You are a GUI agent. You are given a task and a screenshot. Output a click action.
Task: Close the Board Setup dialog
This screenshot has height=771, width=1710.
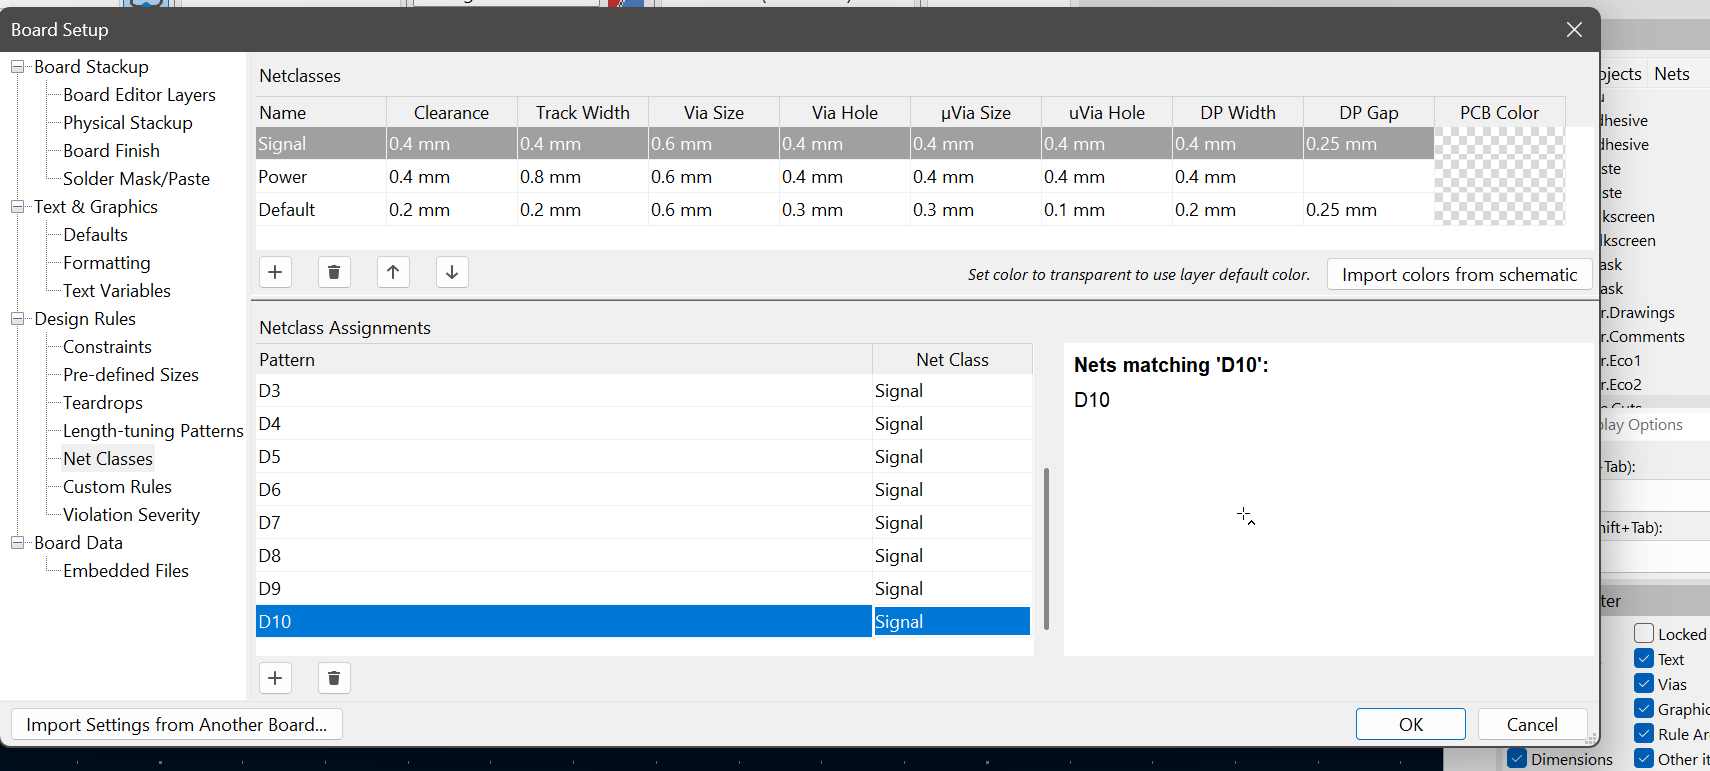tap(1574, 30)
